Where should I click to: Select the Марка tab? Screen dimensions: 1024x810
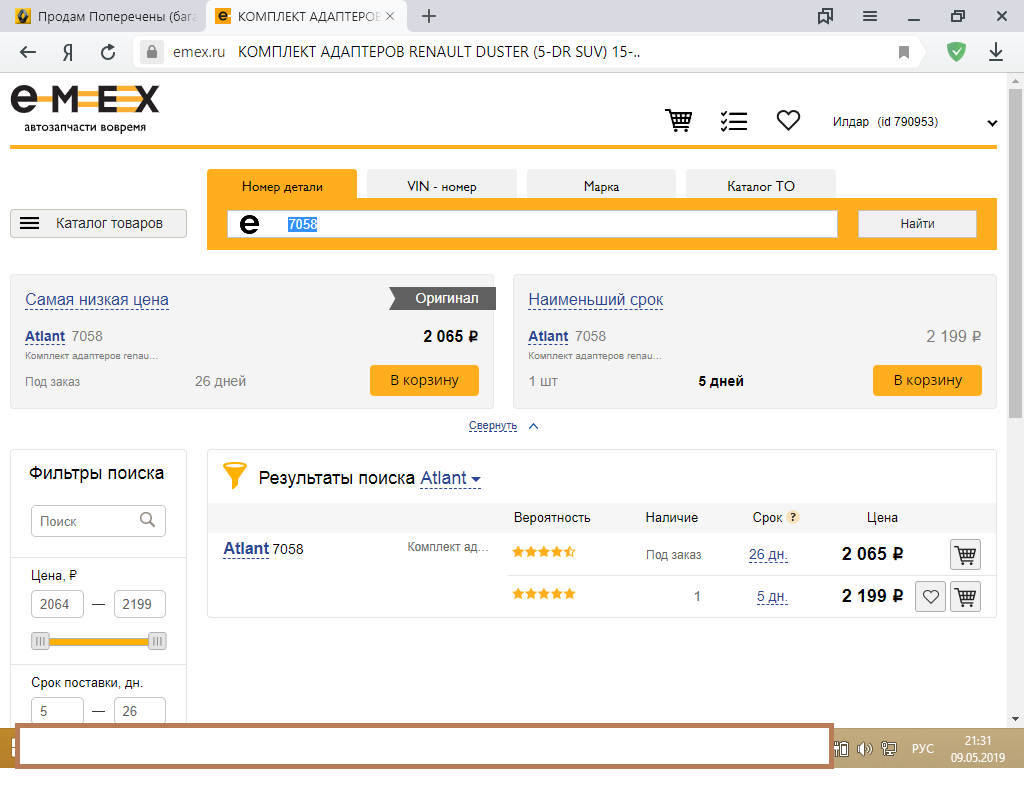tap(601, 186)
